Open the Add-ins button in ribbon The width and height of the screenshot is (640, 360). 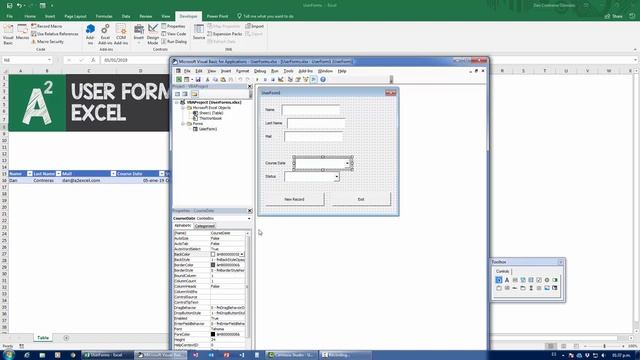[x=90, y=34]
